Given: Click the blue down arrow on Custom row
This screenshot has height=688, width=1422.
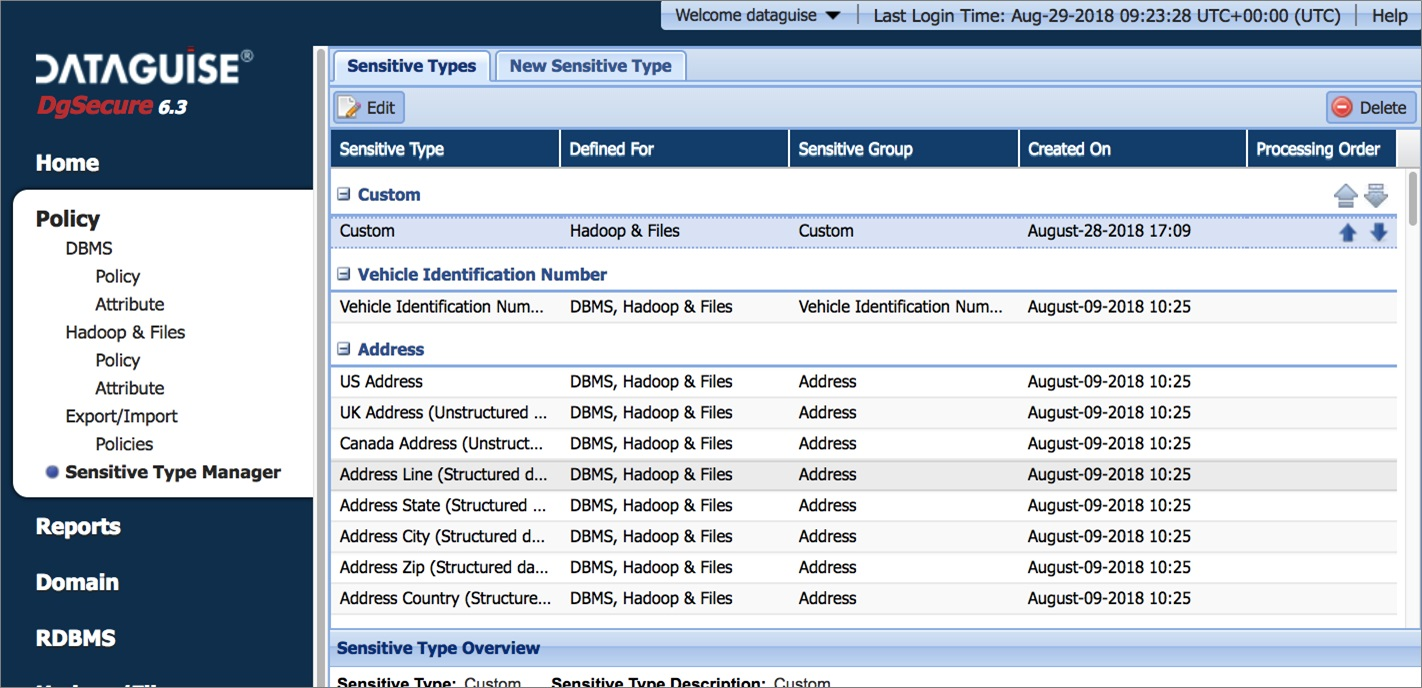Looking at the screenshot, I should pos(1379,232).
